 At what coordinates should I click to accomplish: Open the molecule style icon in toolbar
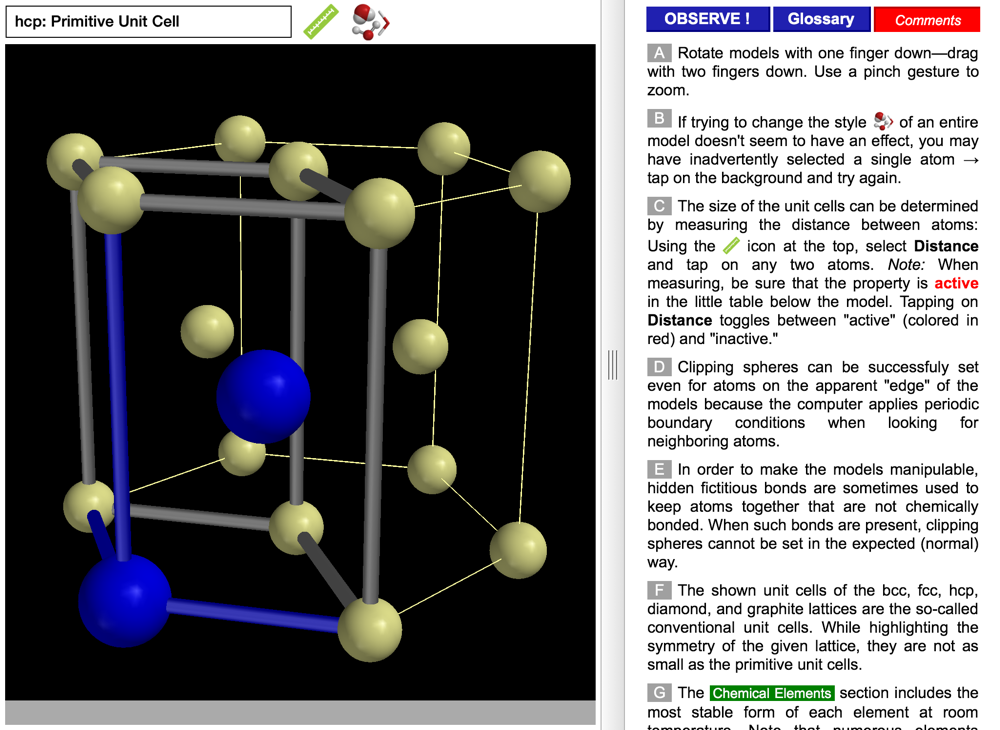(370, 22)
